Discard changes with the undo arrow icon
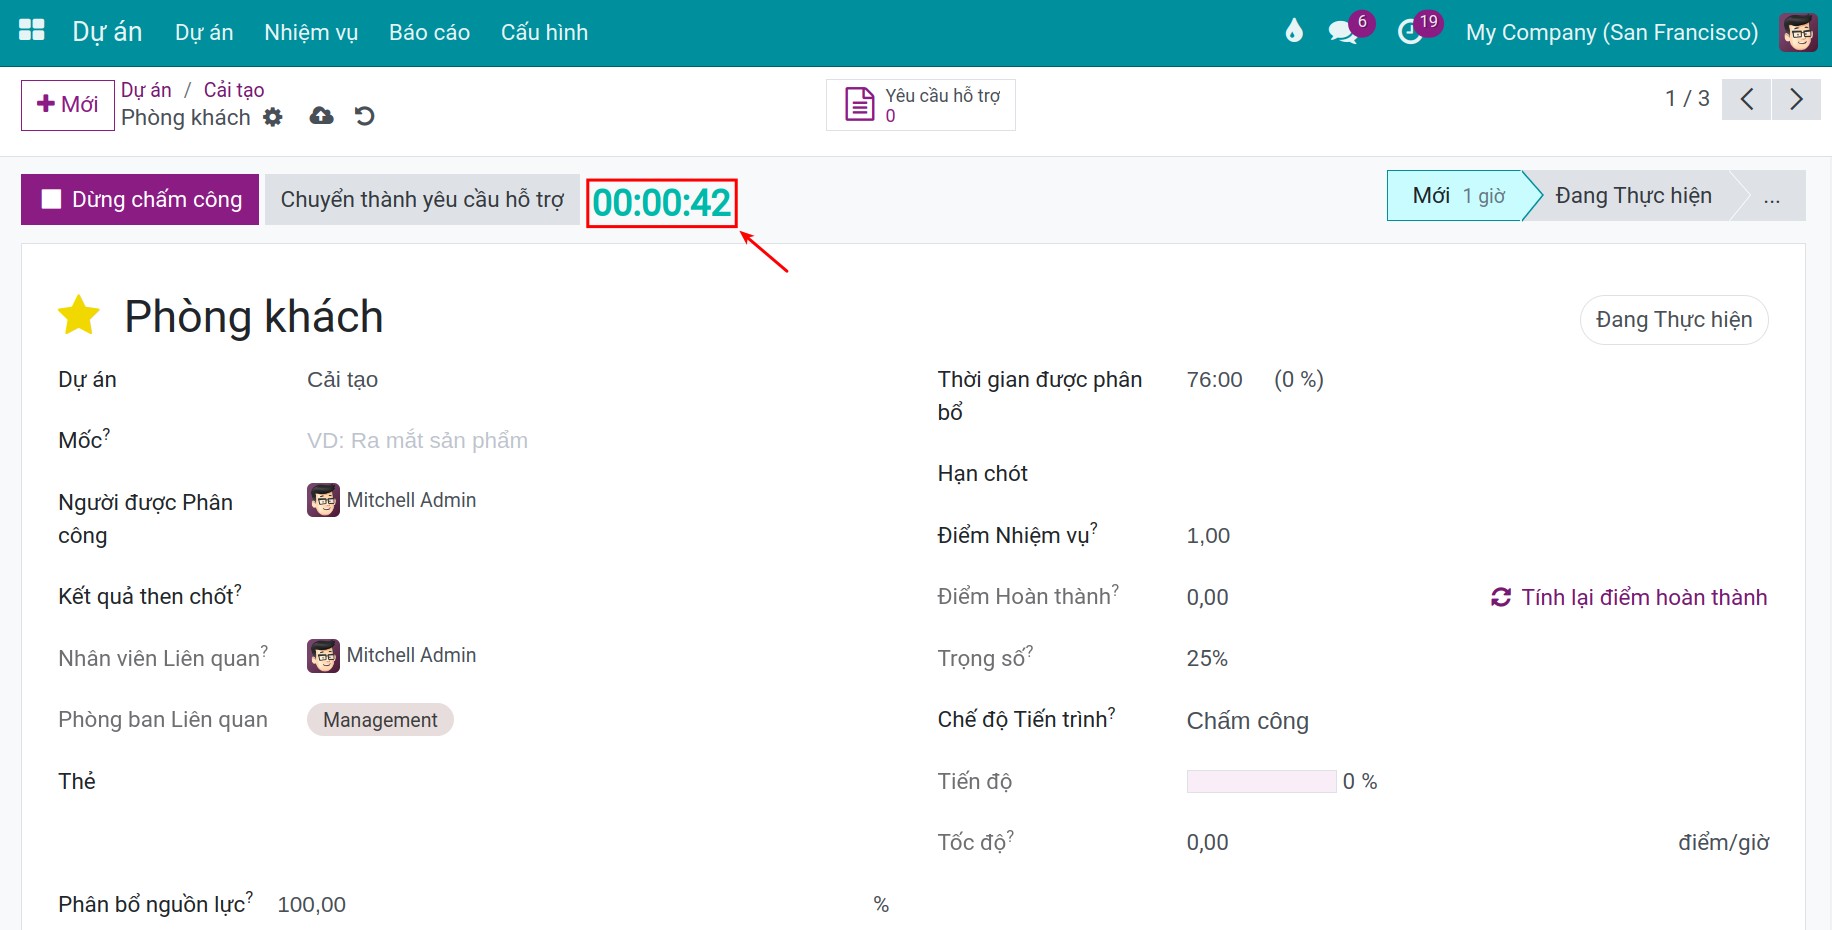 click(365, 116)
